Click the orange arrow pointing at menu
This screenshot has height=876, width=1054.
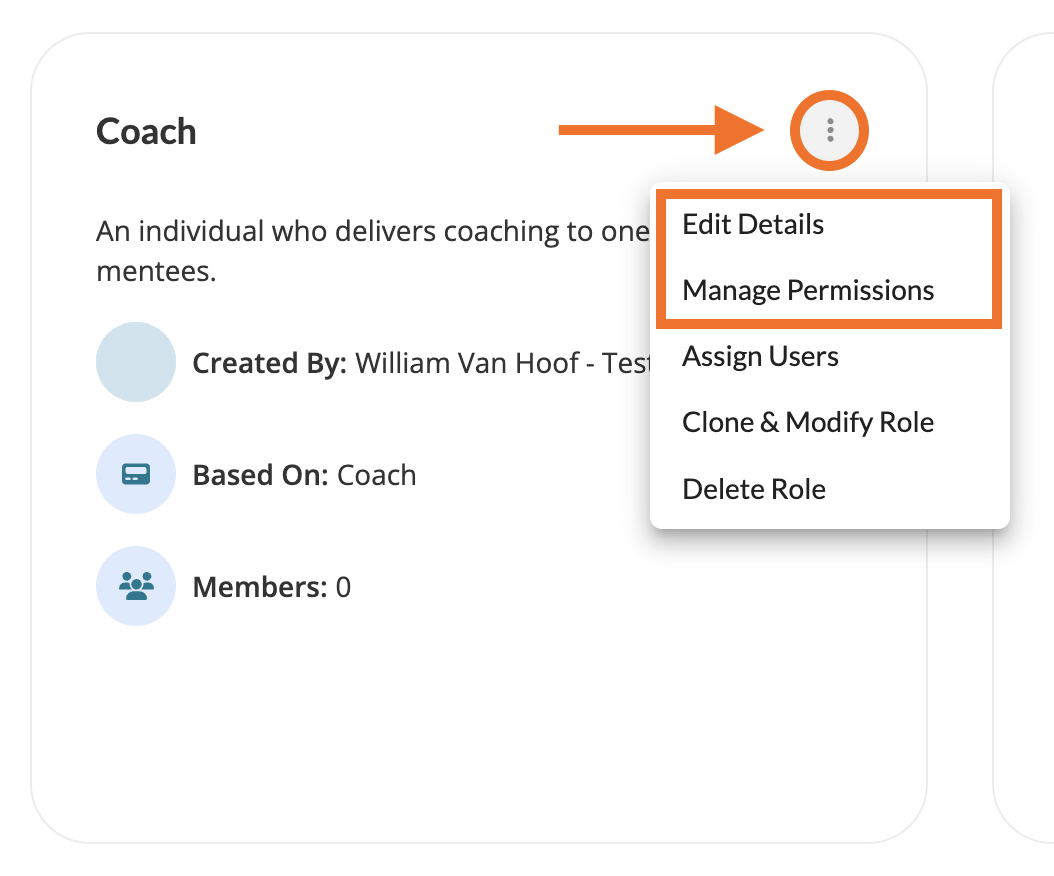[660, 130]
